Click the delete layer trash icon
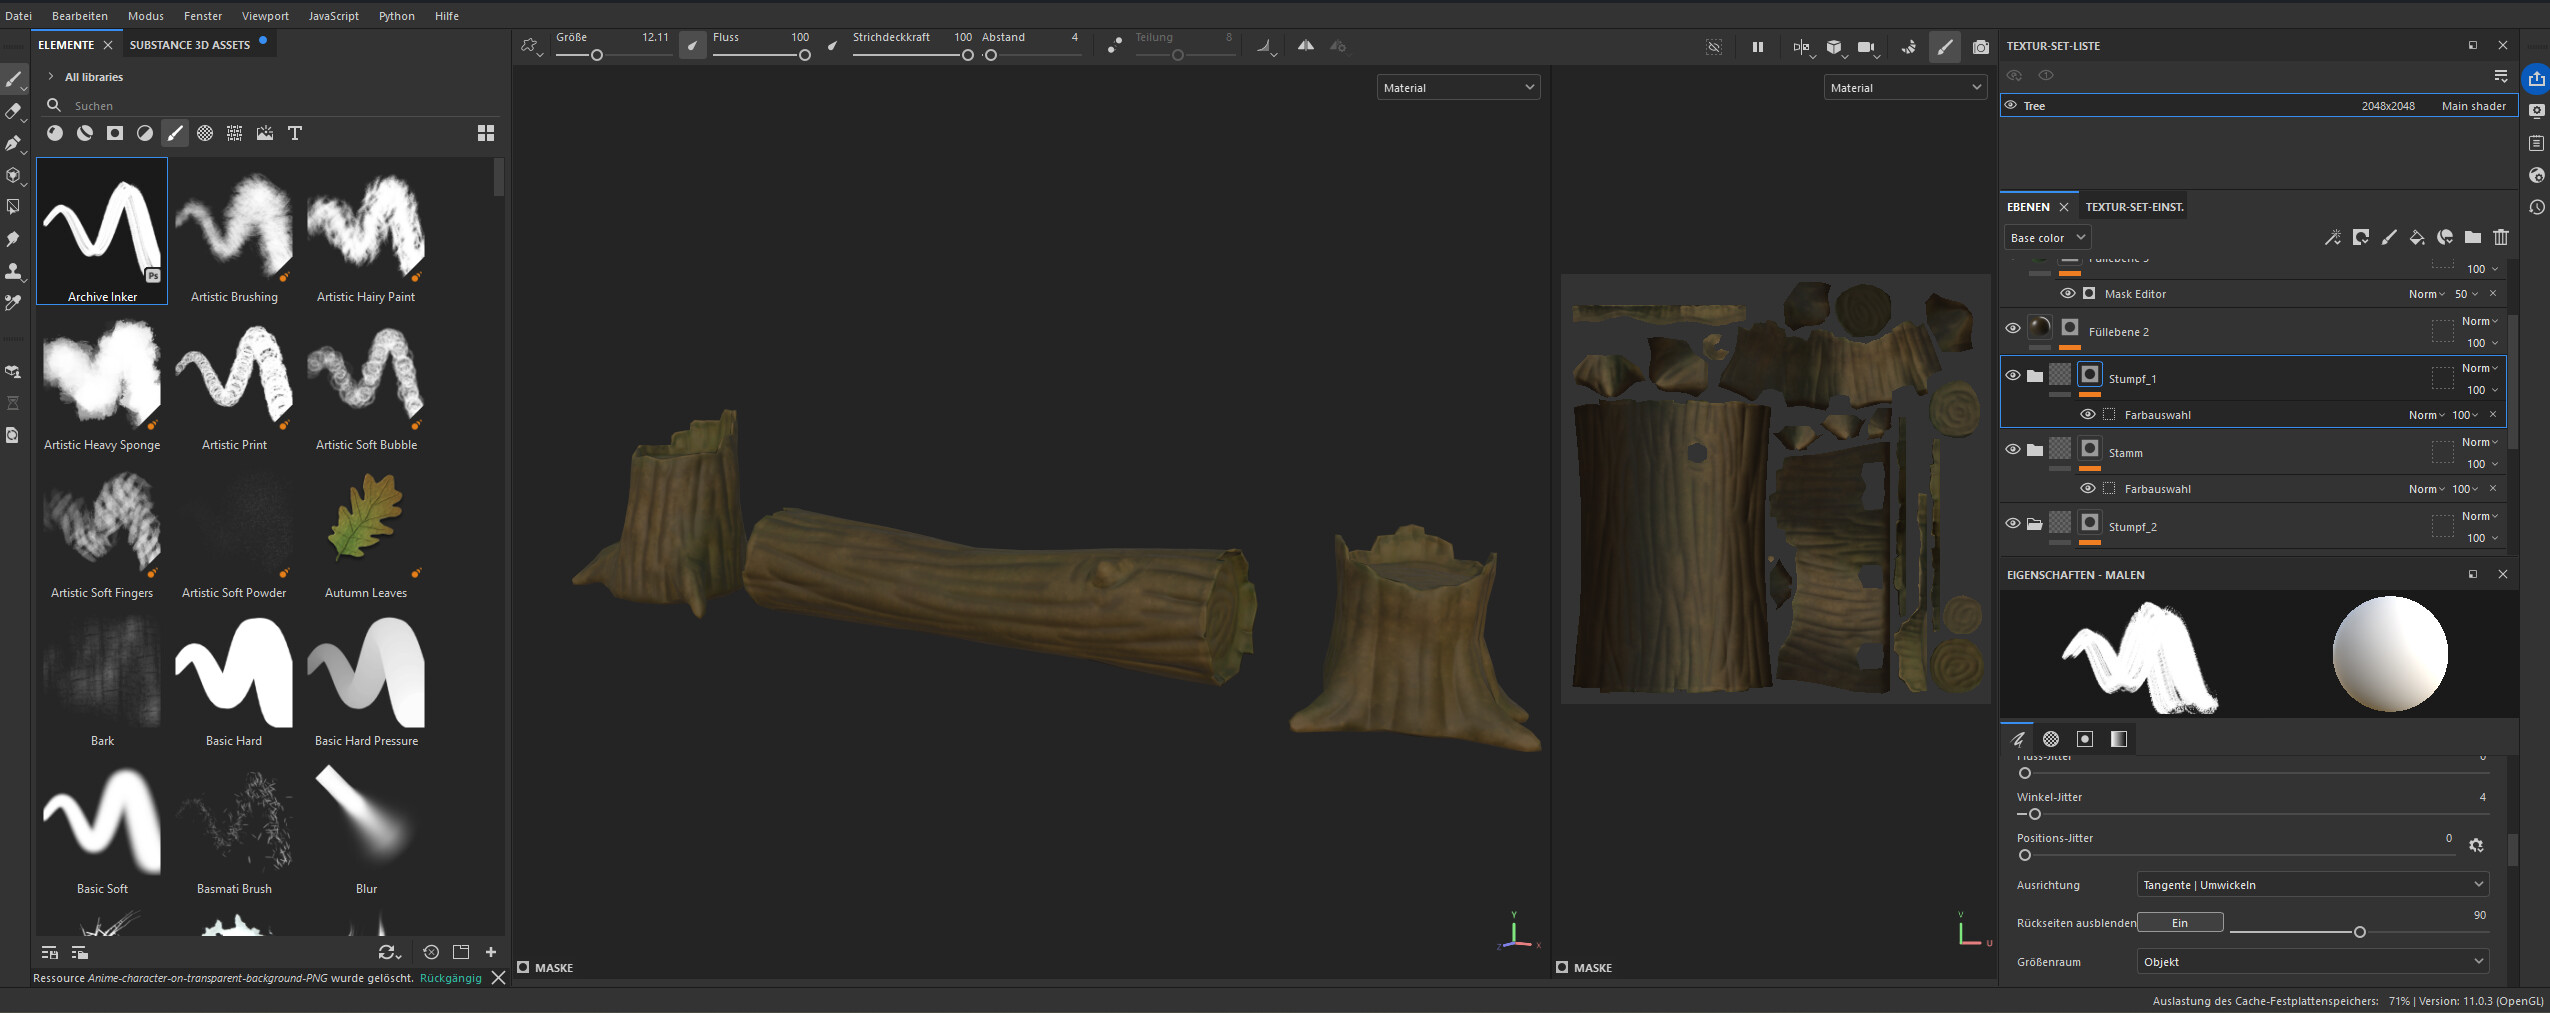The image size is (2550, 1013). tap(2500, 237)
